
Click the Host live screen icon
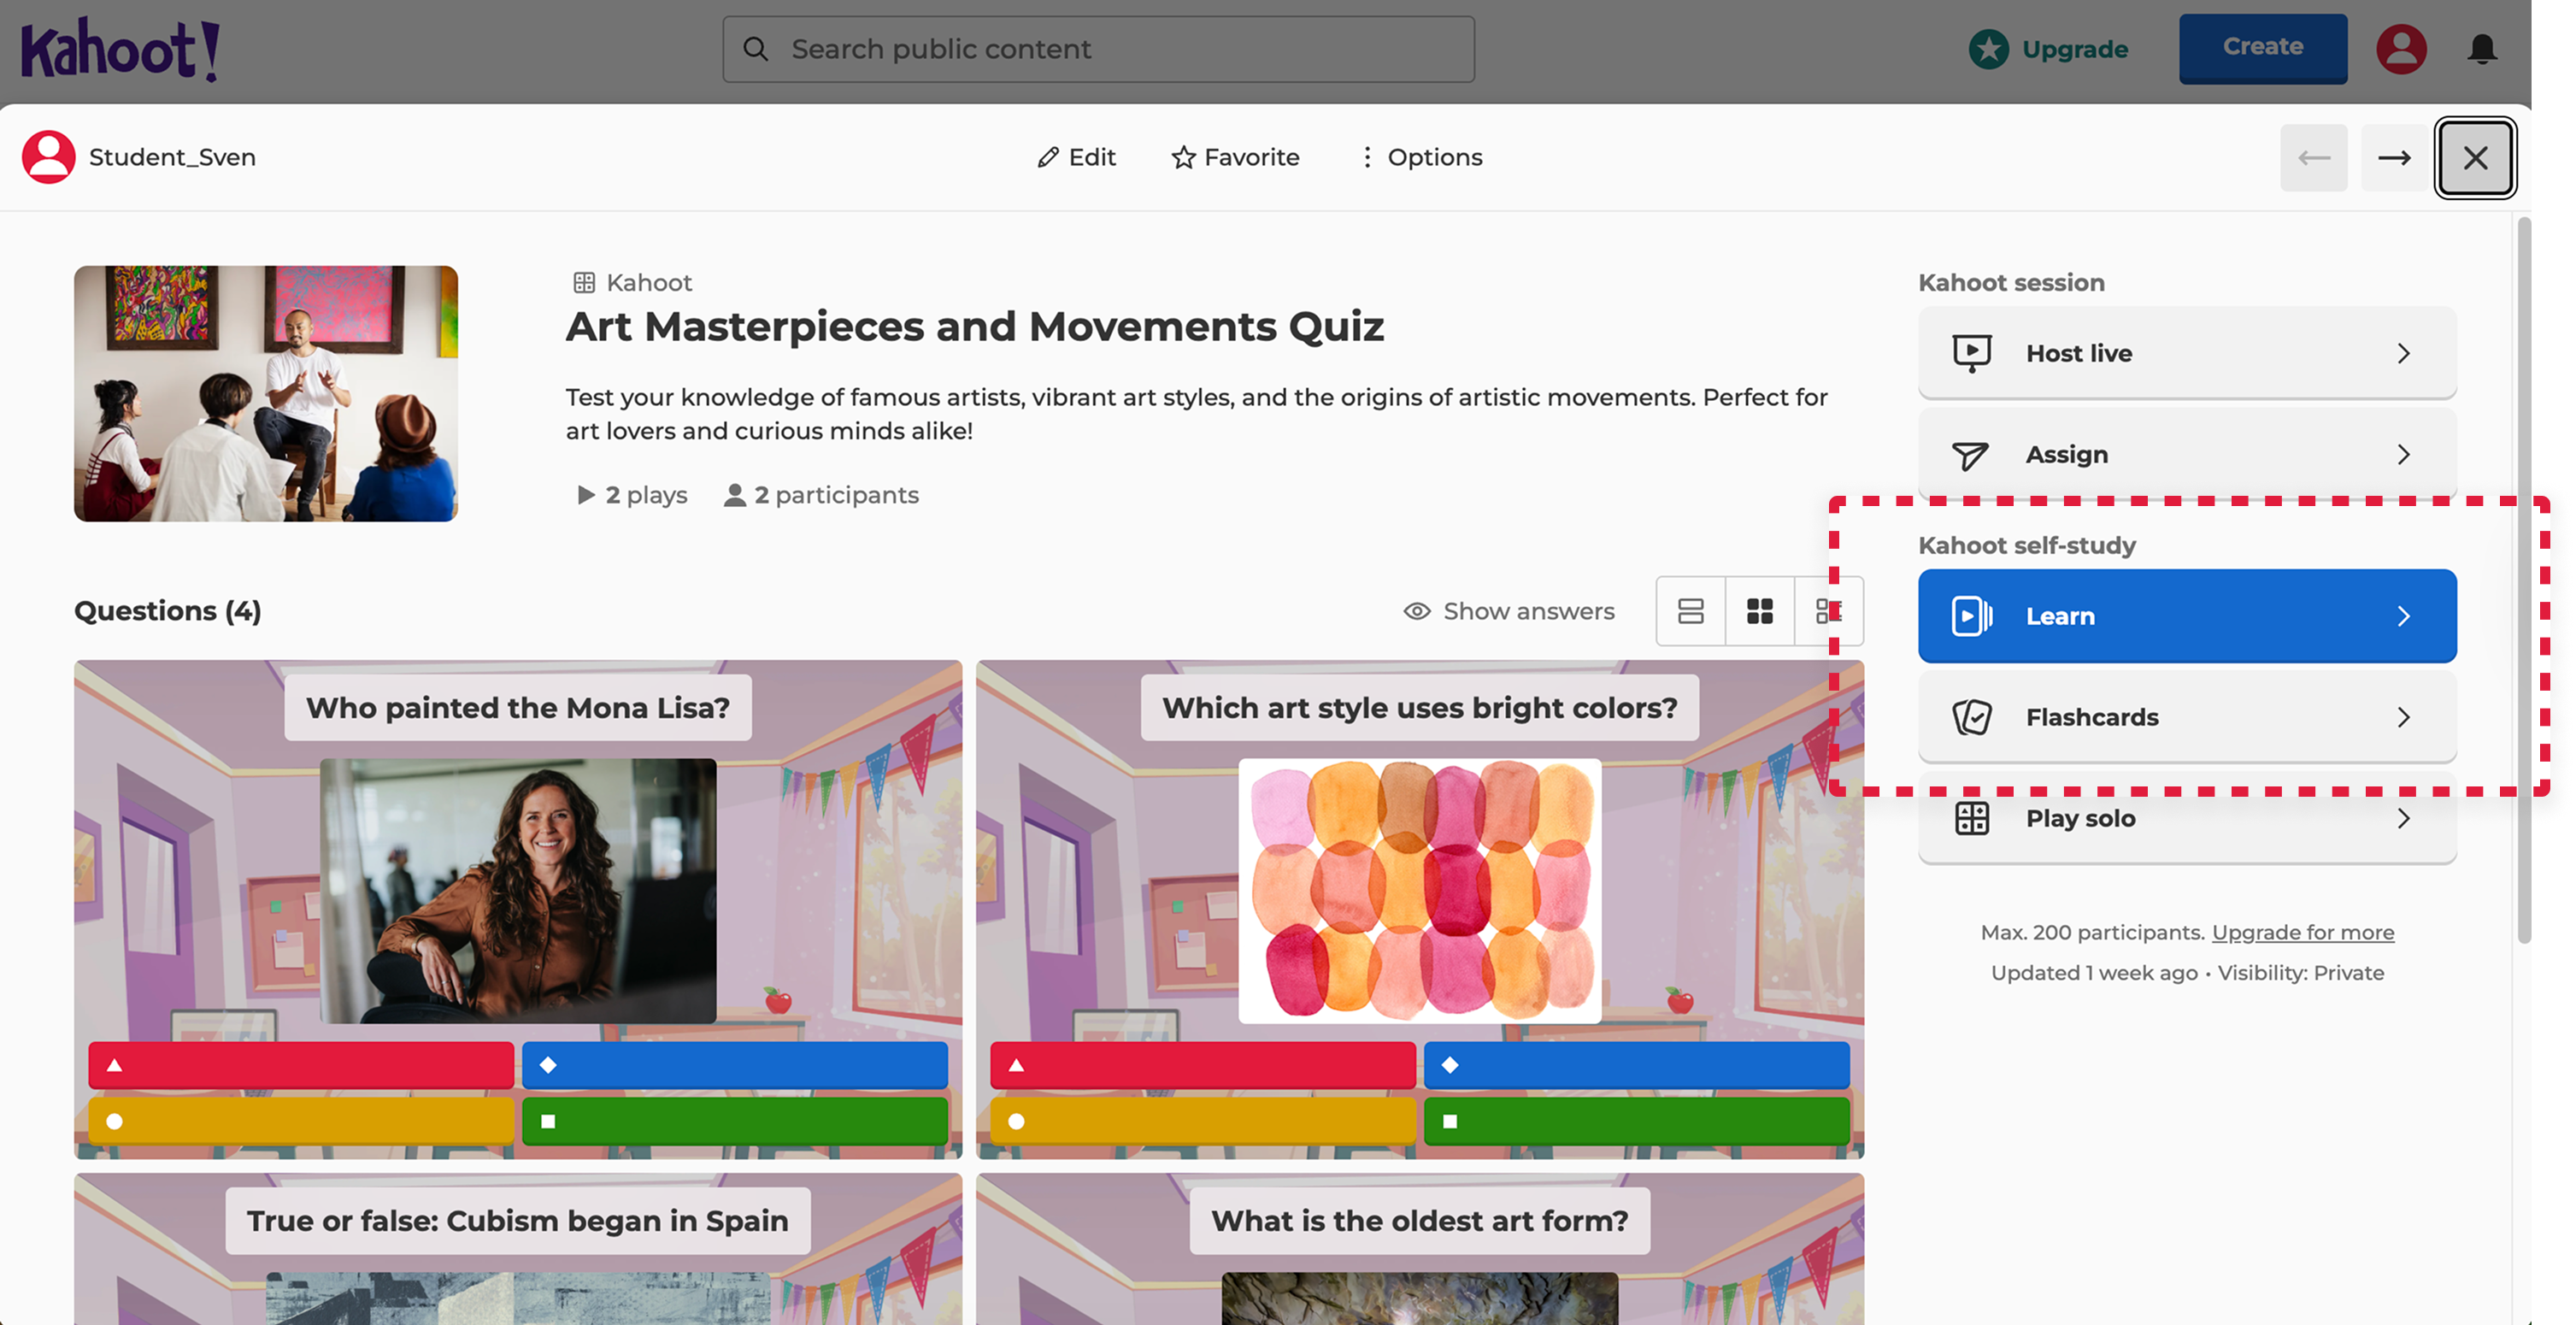point(1971,353)
